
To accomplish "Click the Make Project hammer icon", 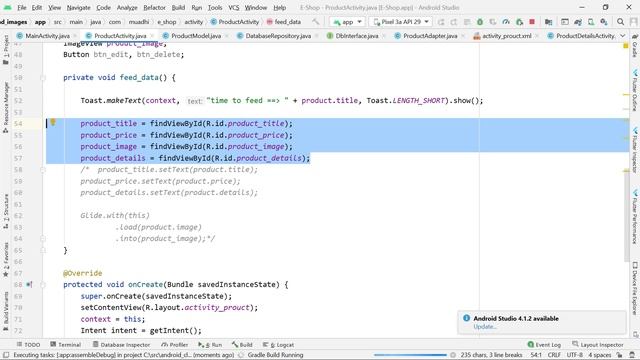I will coord(316,22).
